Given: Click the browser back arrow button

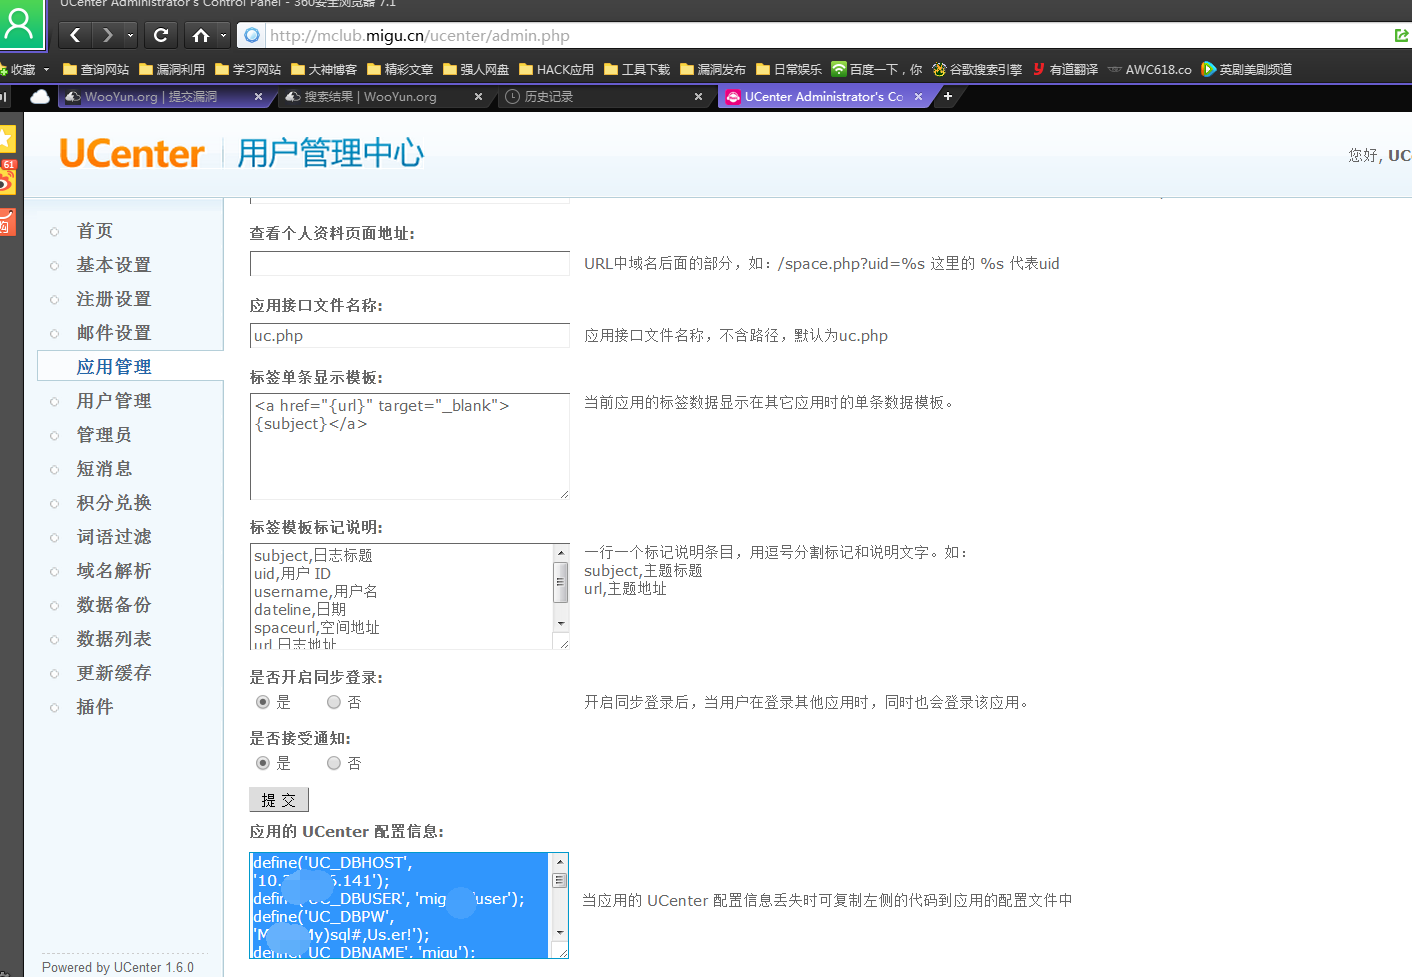Looking at the screenshot, I should click(75, 35).
